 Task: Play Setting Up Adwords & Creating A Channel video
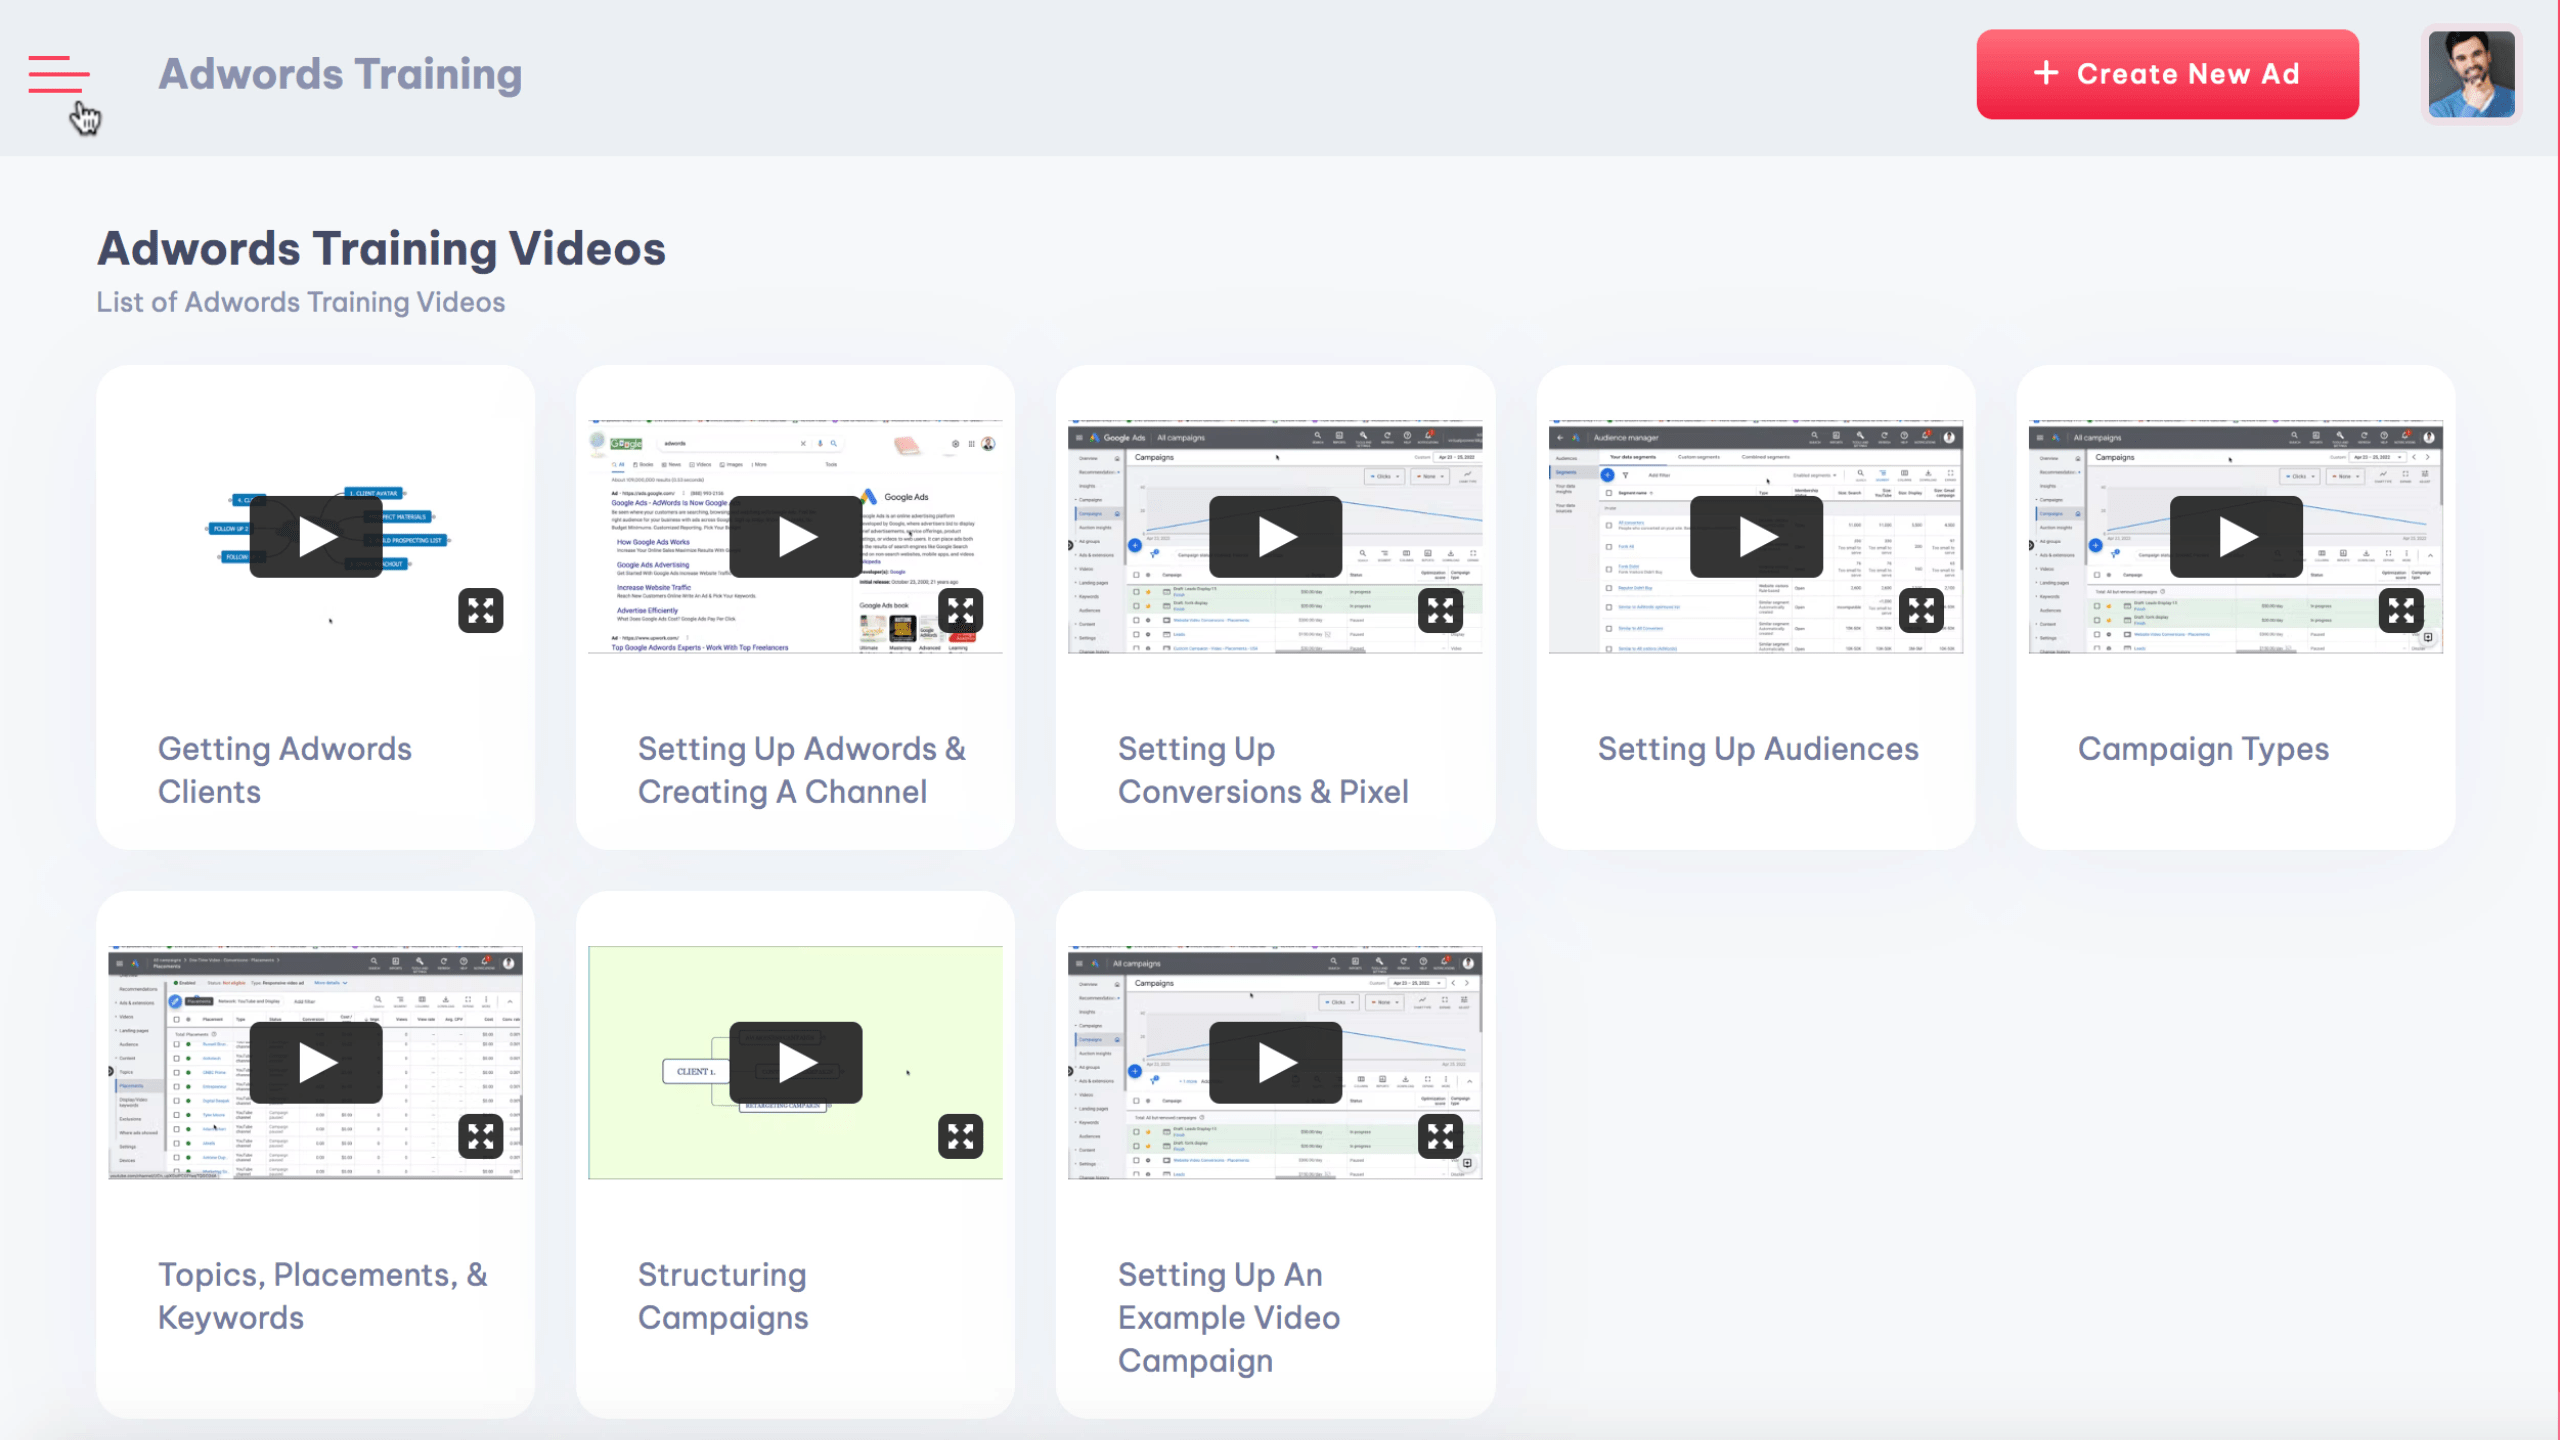796,537
